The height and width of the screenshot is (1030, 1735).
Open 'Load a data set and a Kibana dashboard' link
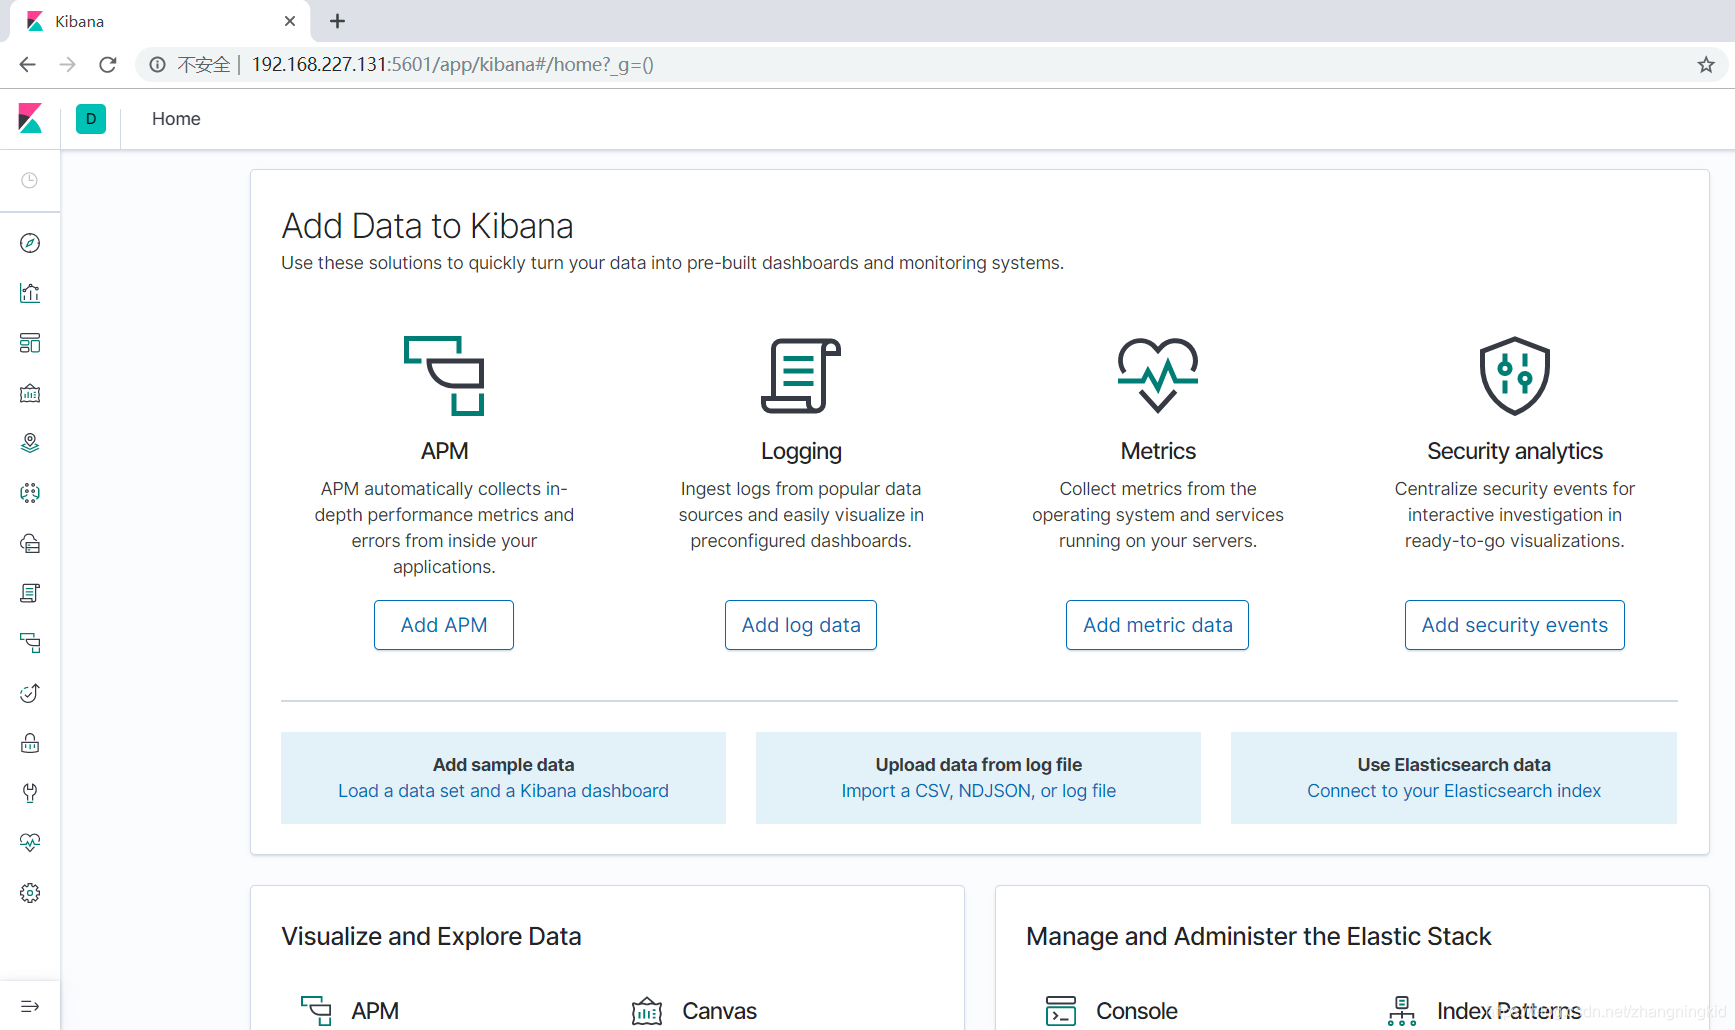point(503,791)
